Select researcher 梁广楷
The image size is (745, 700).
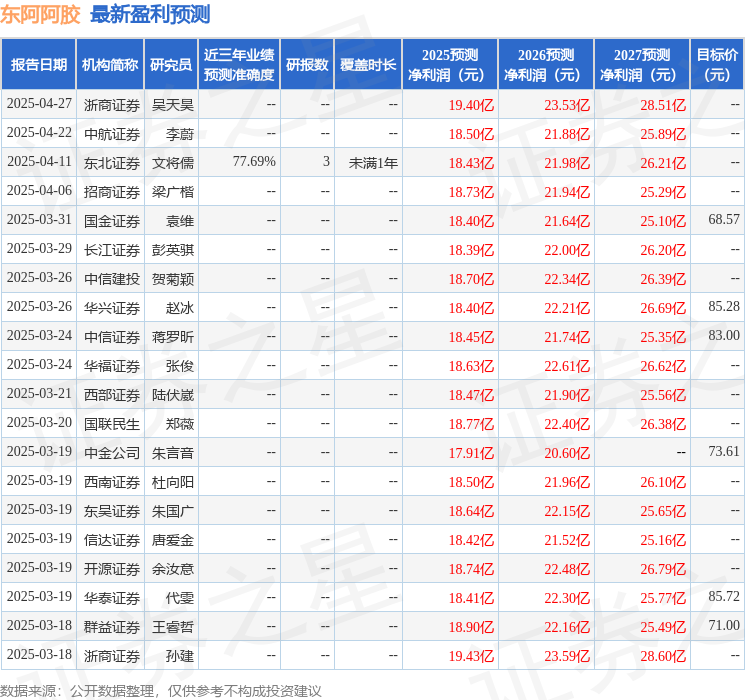coord(172,192)
